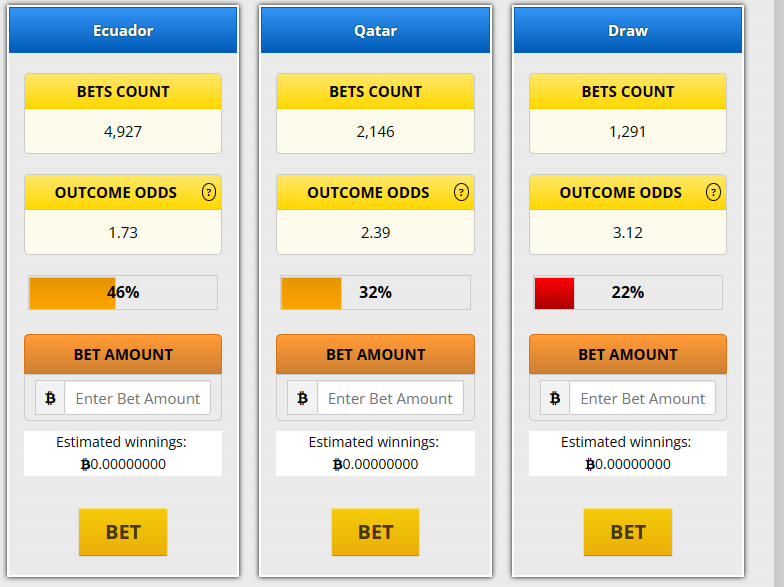Place bet using Qatar's BET button
Image resolution: width=784 pixels, height=587 pixels.
[x=375, y=532]
